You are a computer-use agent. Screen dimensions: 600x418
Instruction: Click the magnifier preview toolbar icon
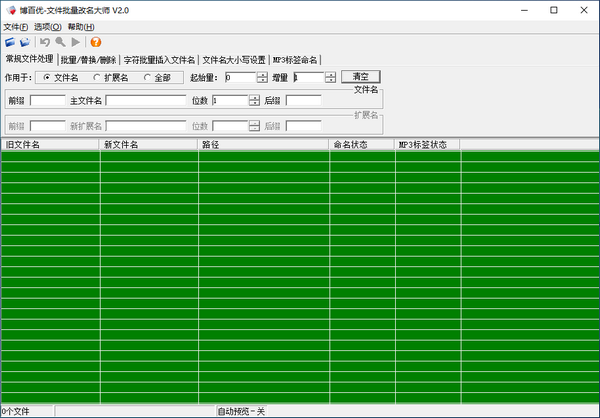click(x=60, y=42)
